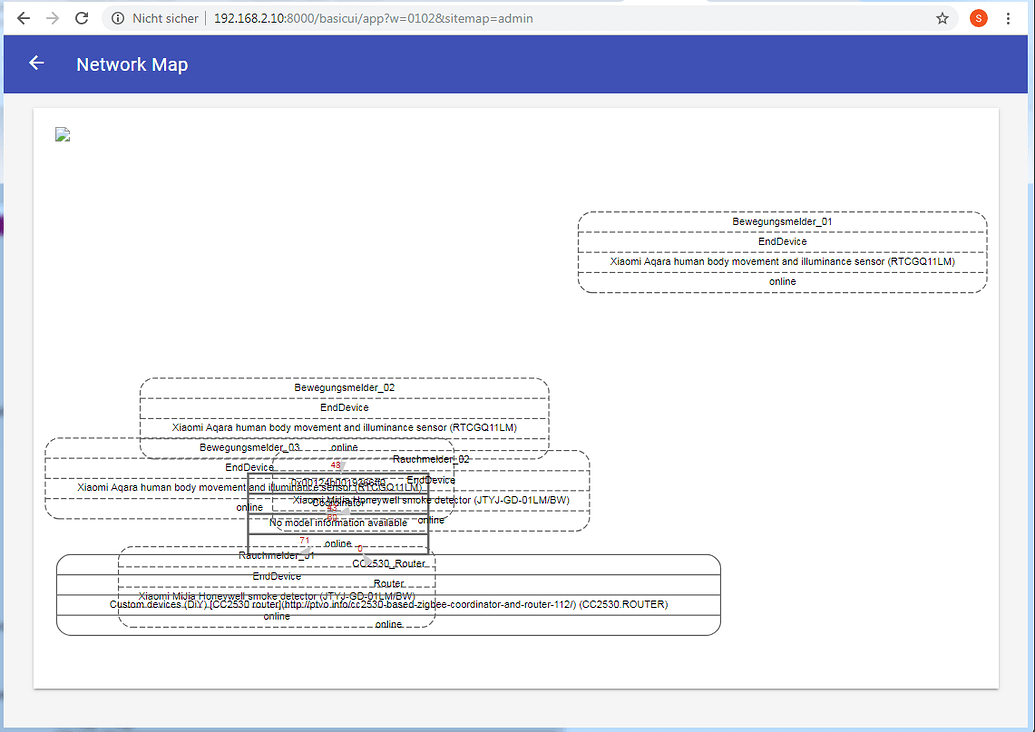Select the Bewegungsmelder_02 node title
The height and width of the screenshot is (732, 1035).
[x=344, y=387]
